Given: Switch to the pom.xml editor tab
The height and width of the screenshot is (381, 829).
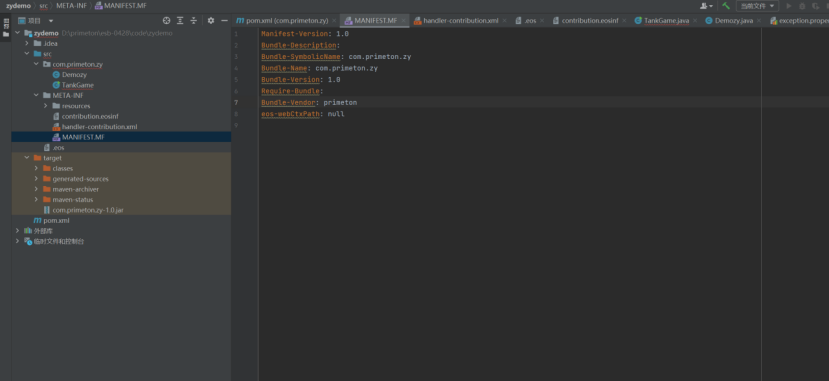Looking at the screenshot, I should tap(282, 21).
